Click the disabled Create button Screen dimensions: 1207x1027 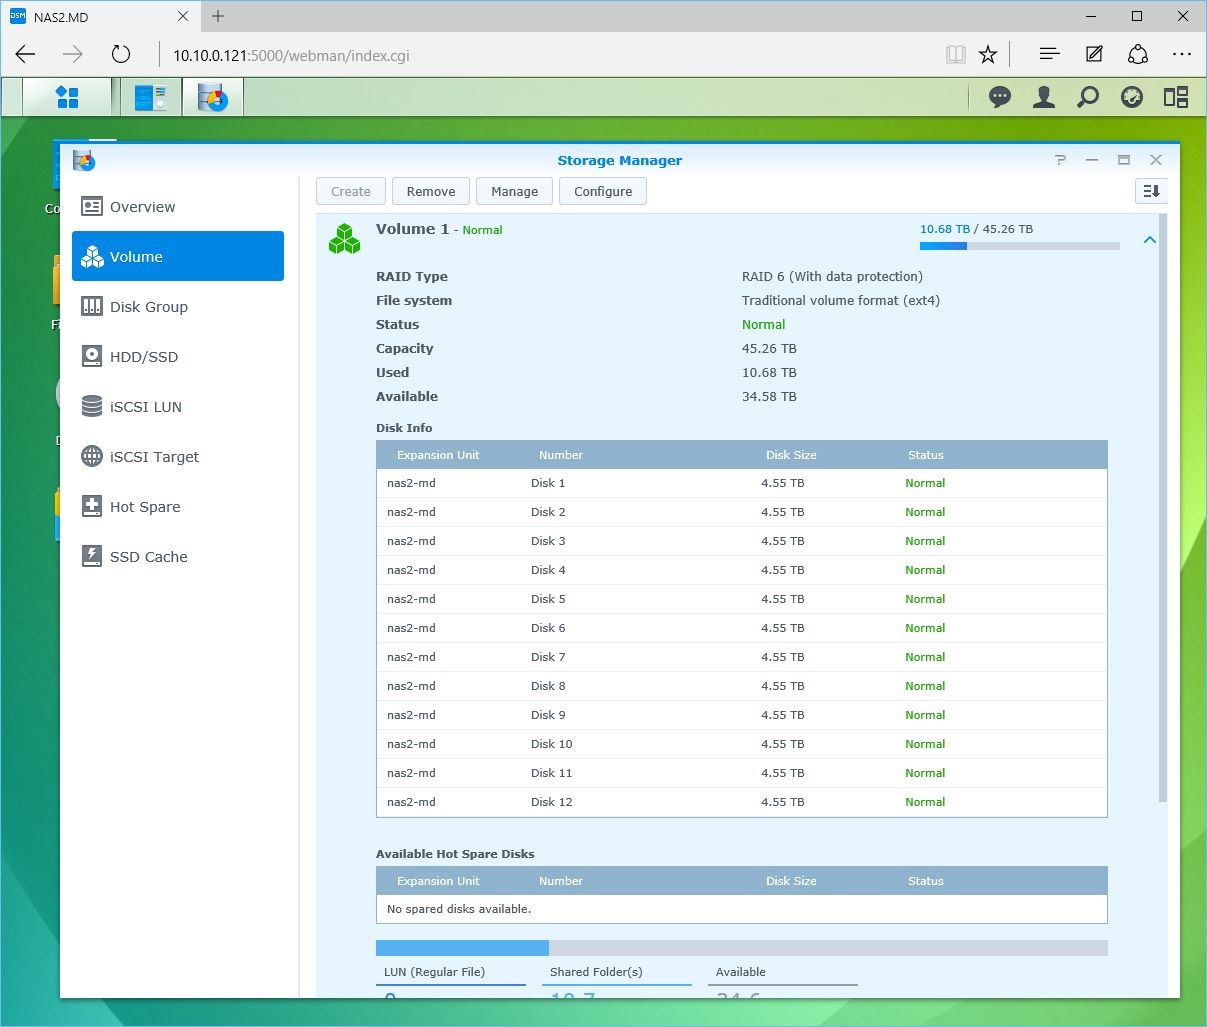coord(351,191)
